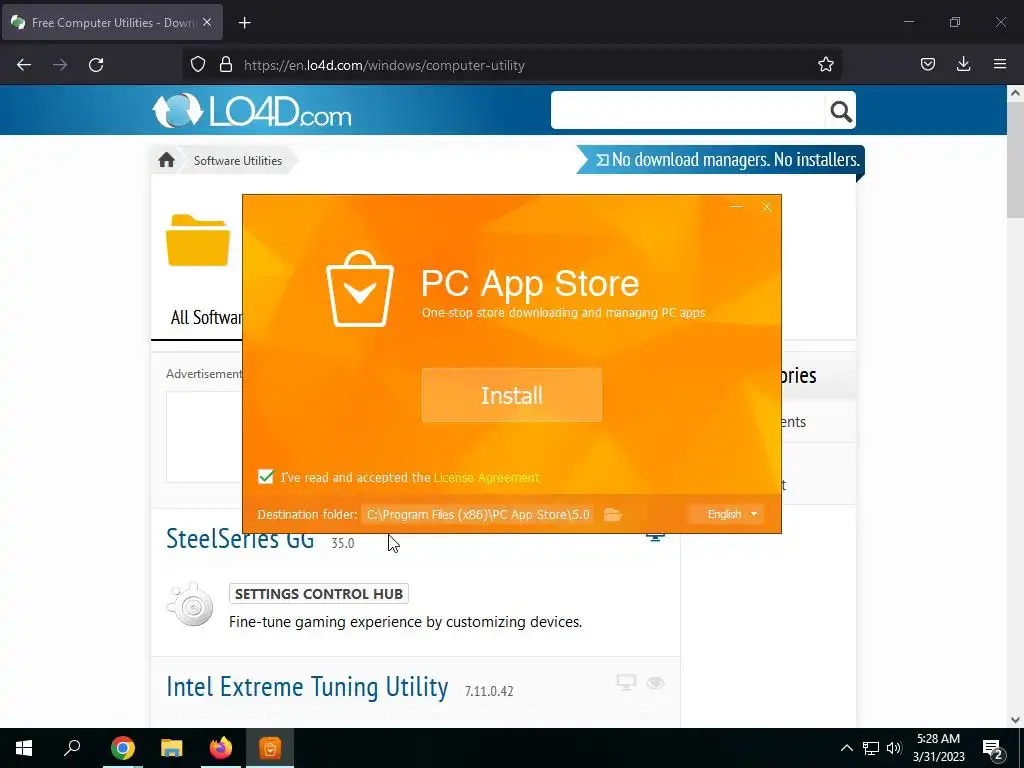Viewport: 1024px width, 768px height.
Task: Launch Google Chrome from taskbar
Action: tap(123, 748)
